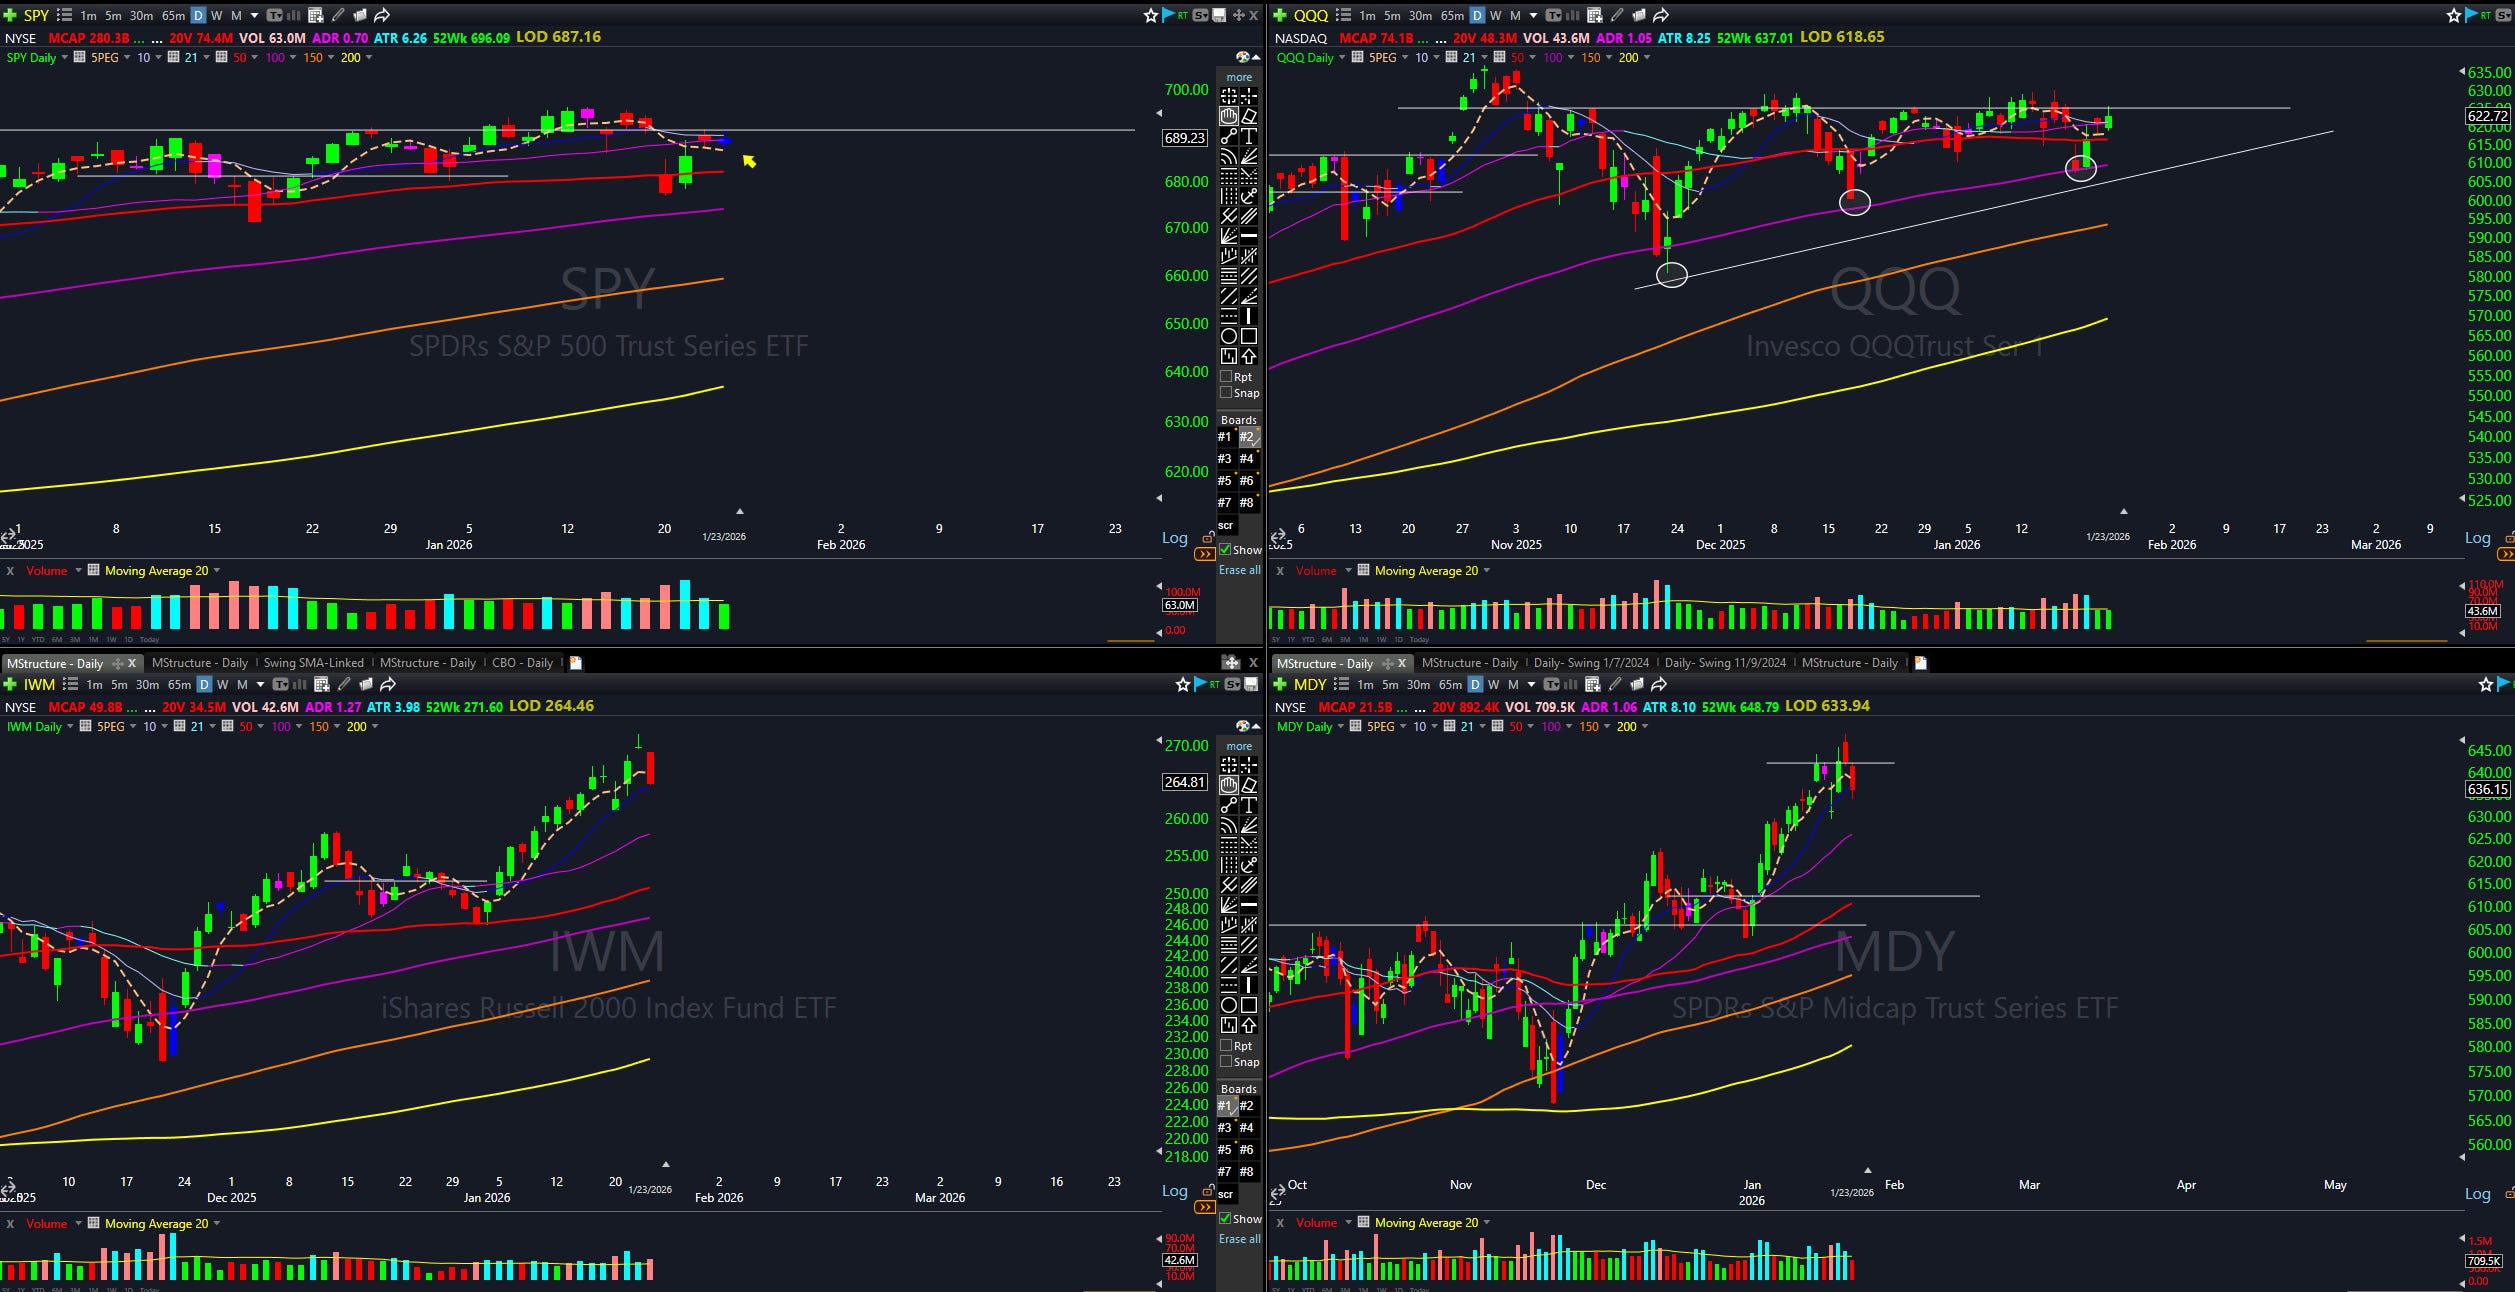
Task: Click the green plus icon next to QQQ
Action: [x=1279, y=15]
